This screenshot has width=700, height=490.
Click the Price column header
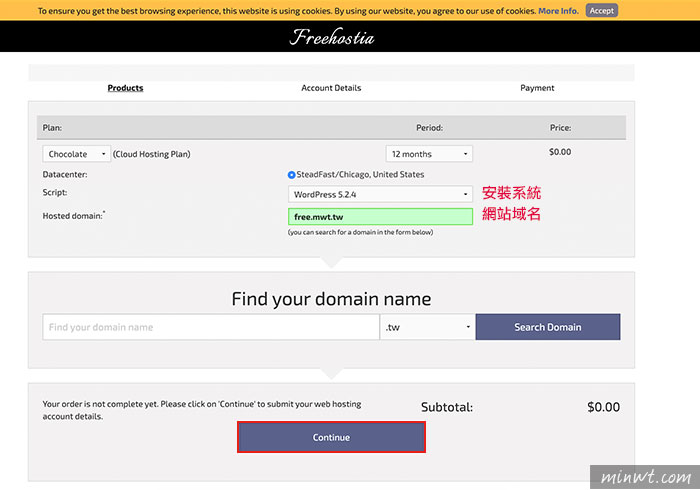560,128
